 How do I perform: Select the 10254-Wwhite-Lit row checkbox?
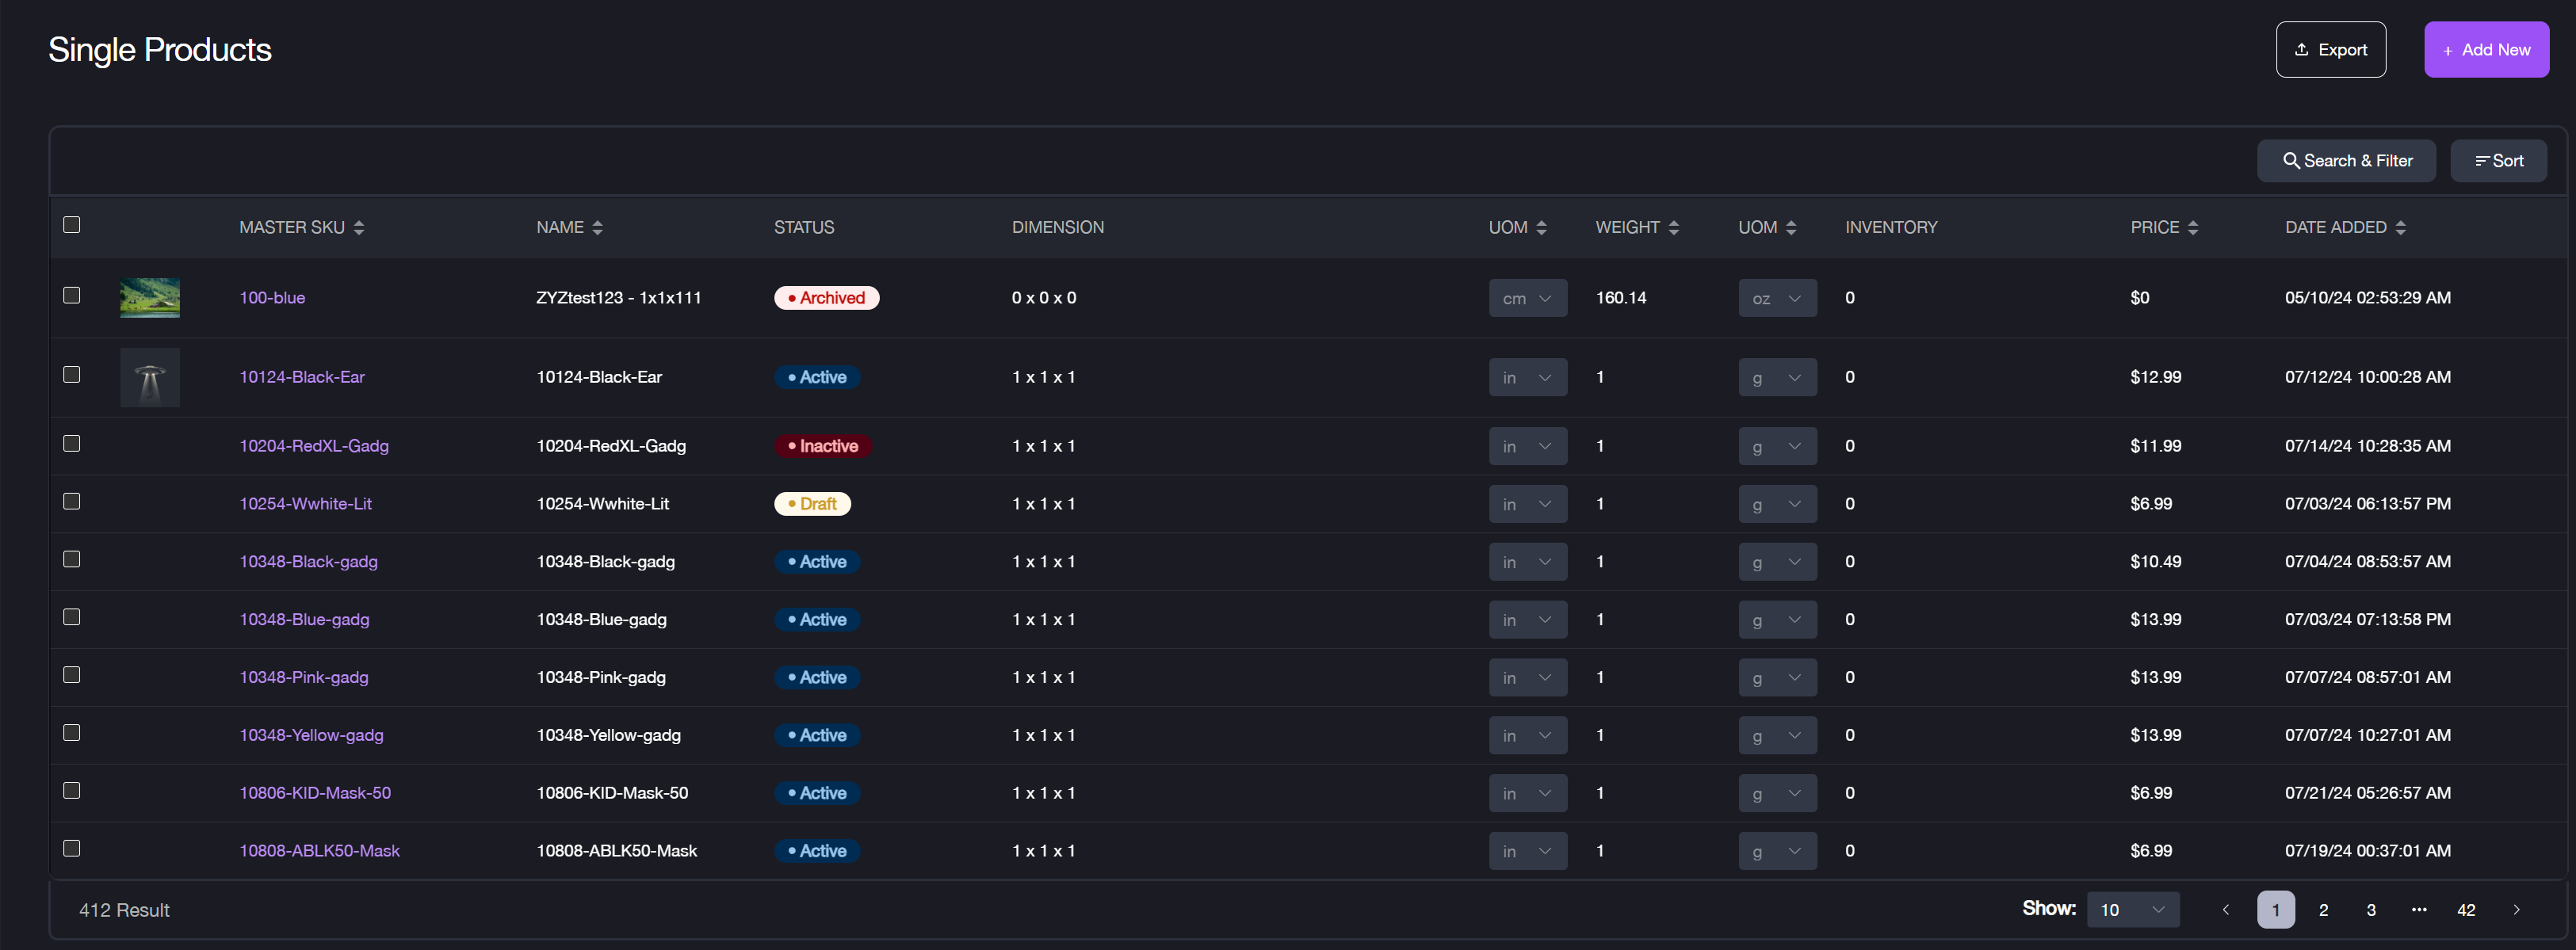[x=72, y=501]
